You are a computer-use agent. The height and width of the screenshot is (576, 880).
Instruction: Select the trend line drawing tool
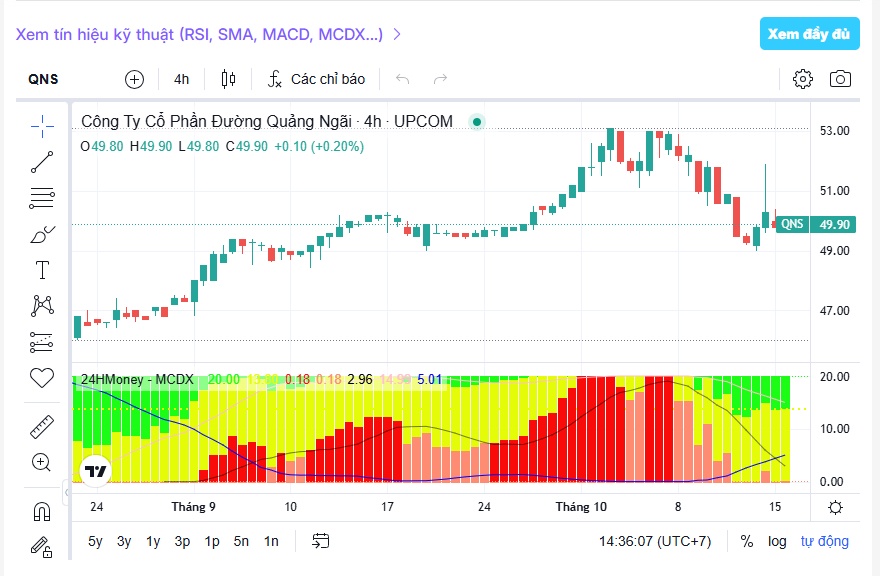point(42,162)
